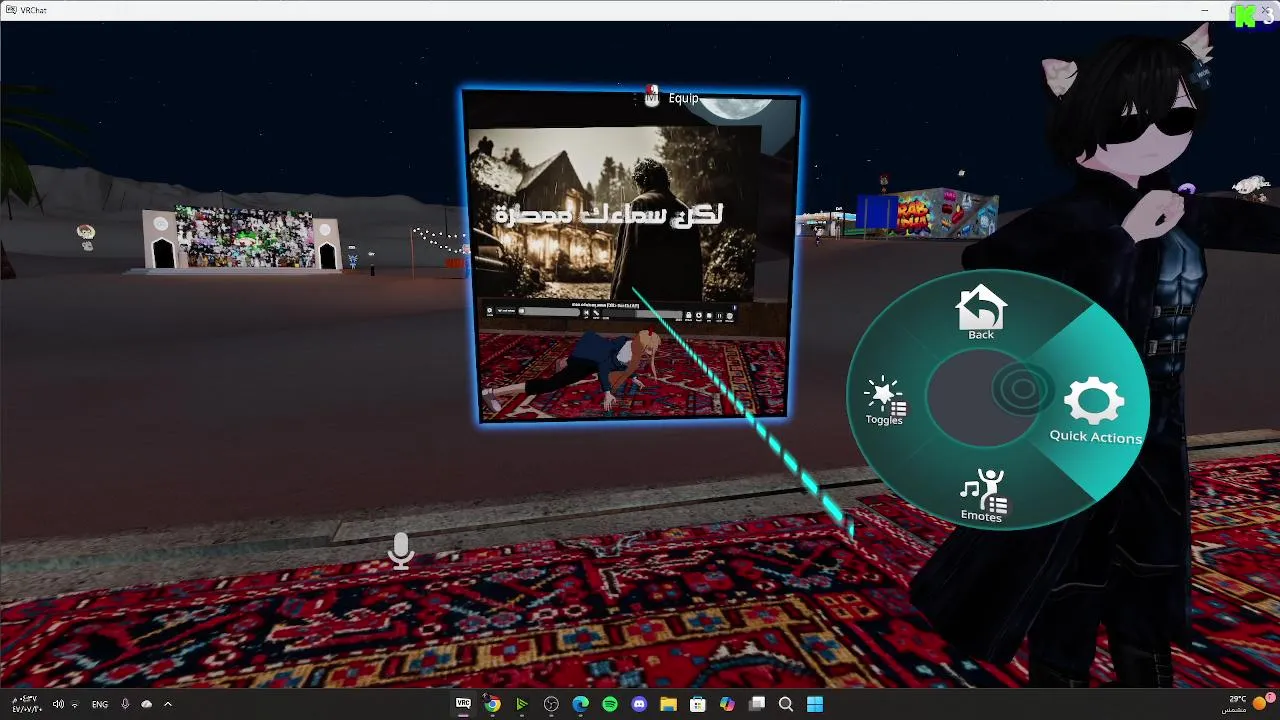1280x720 pixels.
Task: Click the video player URL input slider bar
Action: tap(548, 312)
